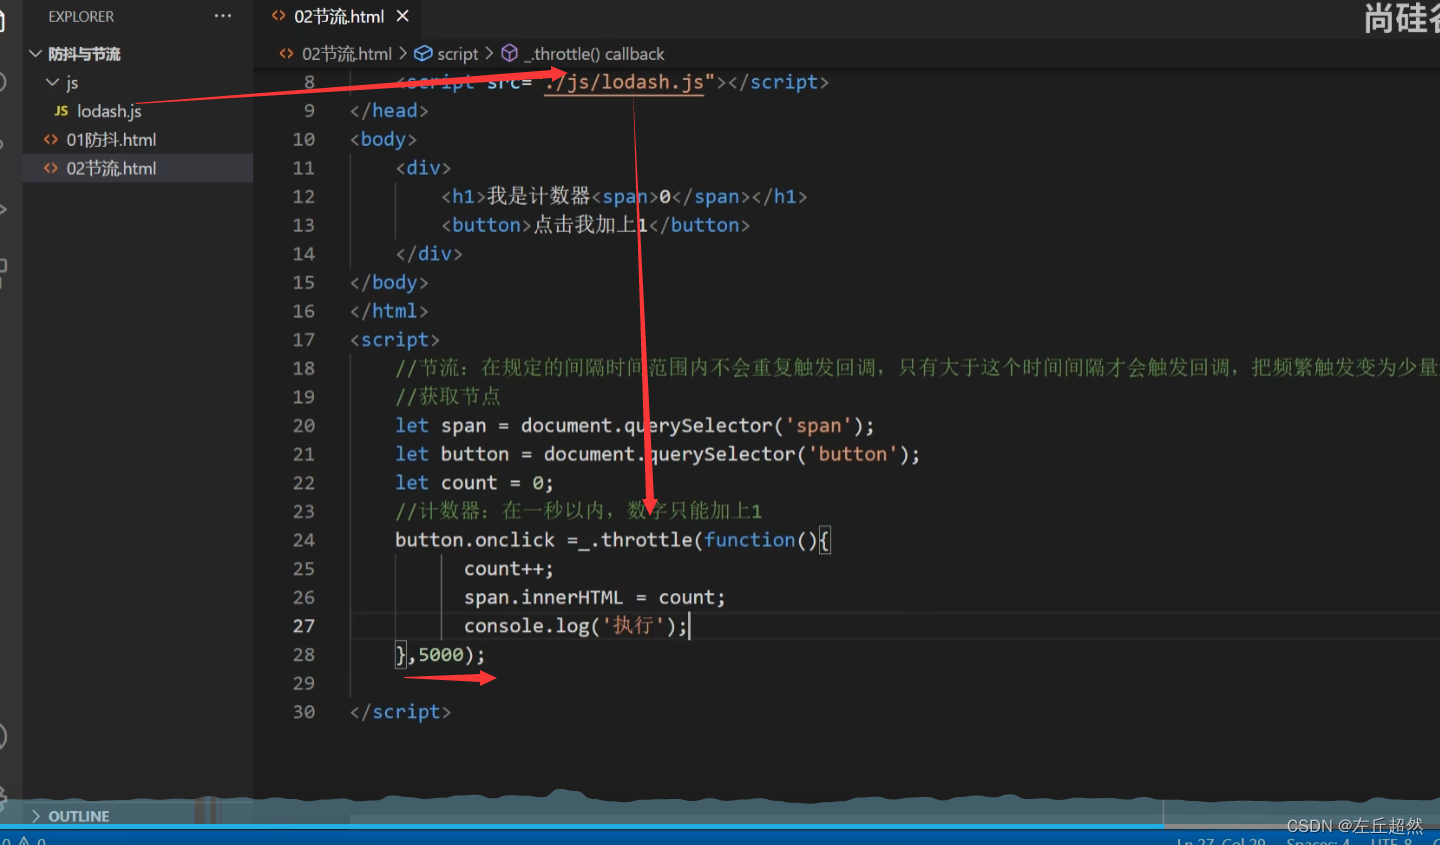
Task: Click the closing </script> tag on line 30
Action: click(400, 712)
